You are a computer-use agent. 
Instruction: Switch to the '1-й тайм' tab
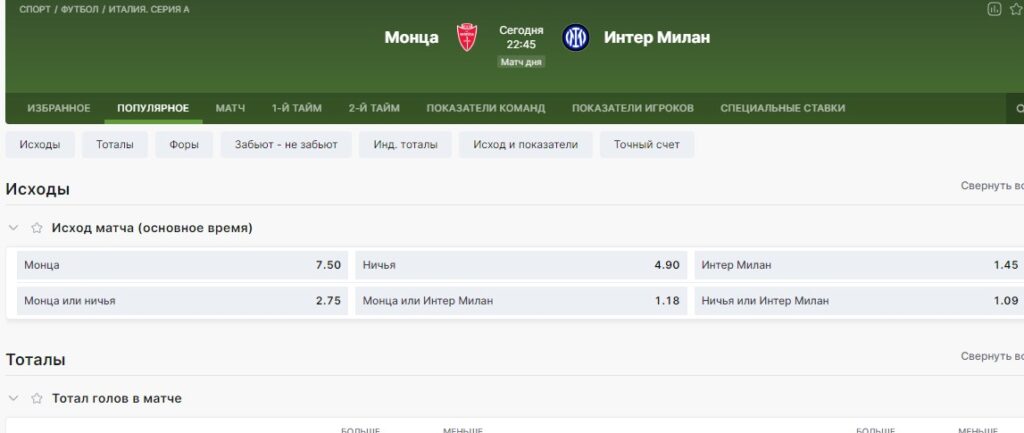pyautogui.click(x=297, y=108)
